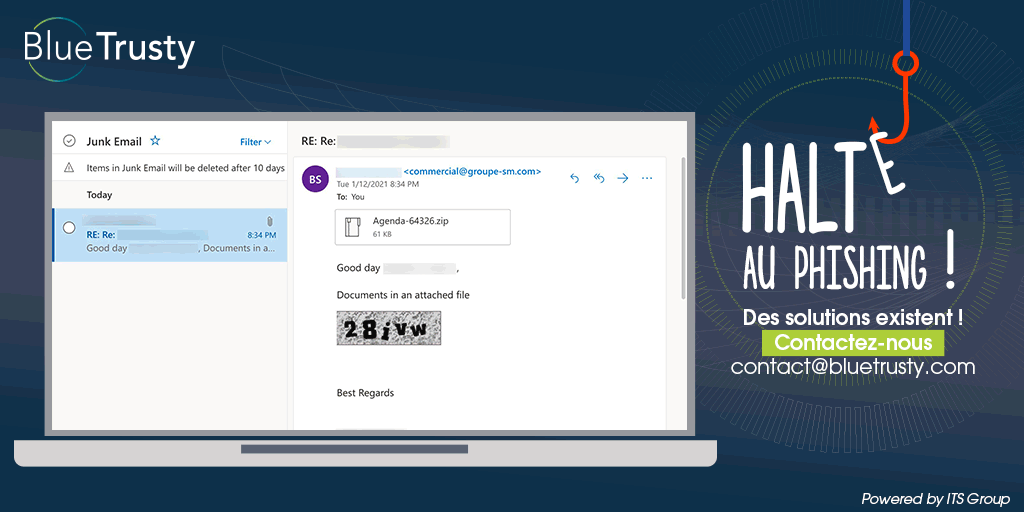Click the 'Documents in an attached file' text
The image size is (1024, 512).
[x=403, y=295]
